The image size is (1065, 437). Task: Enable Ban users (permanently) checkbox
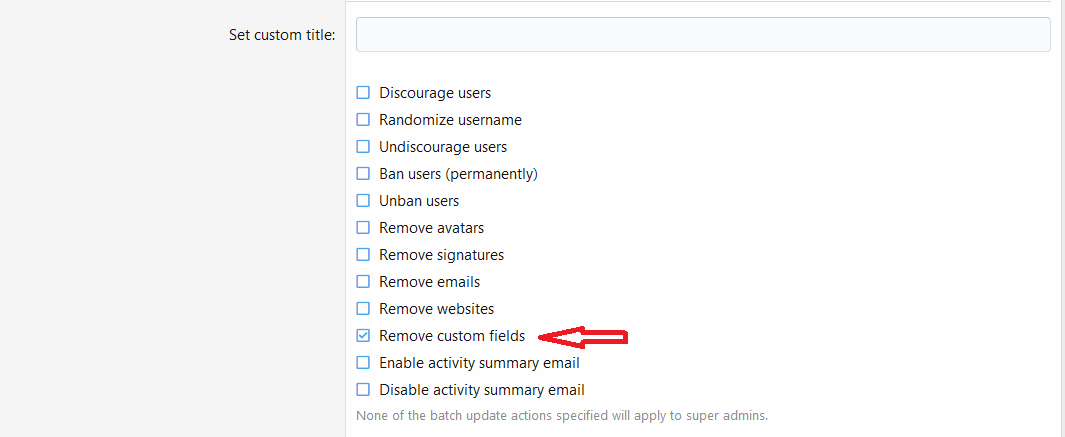(363, 174)
